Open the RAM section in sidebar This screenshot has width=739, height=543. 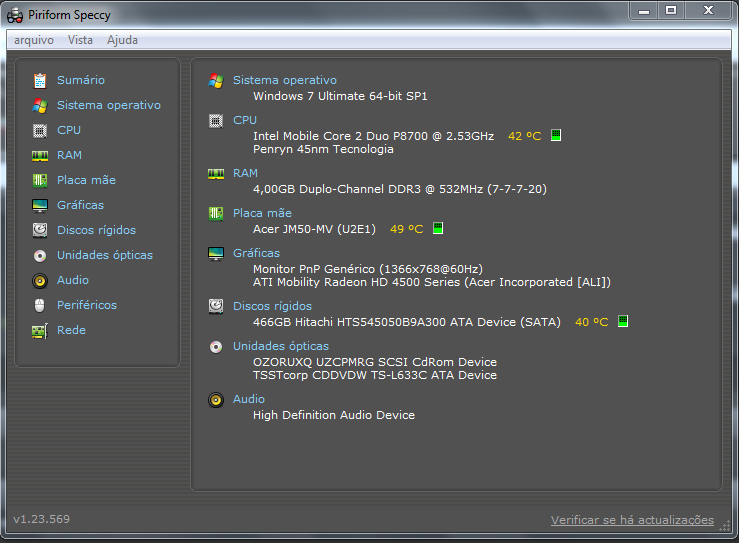pyautogui.click(x=69, y=155)
